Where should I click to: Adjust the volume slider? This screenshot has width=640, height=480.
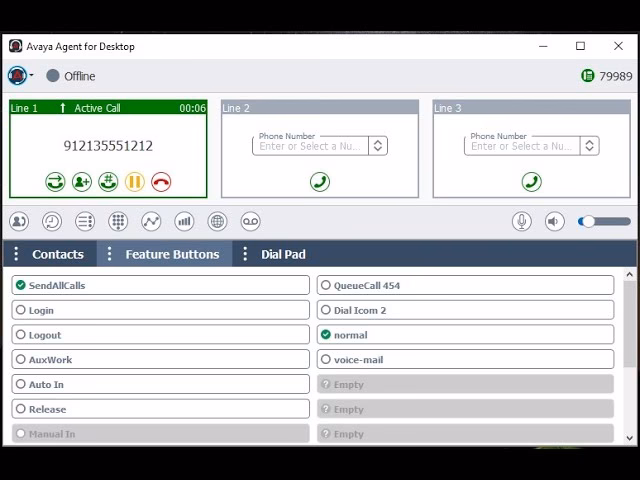604,222
